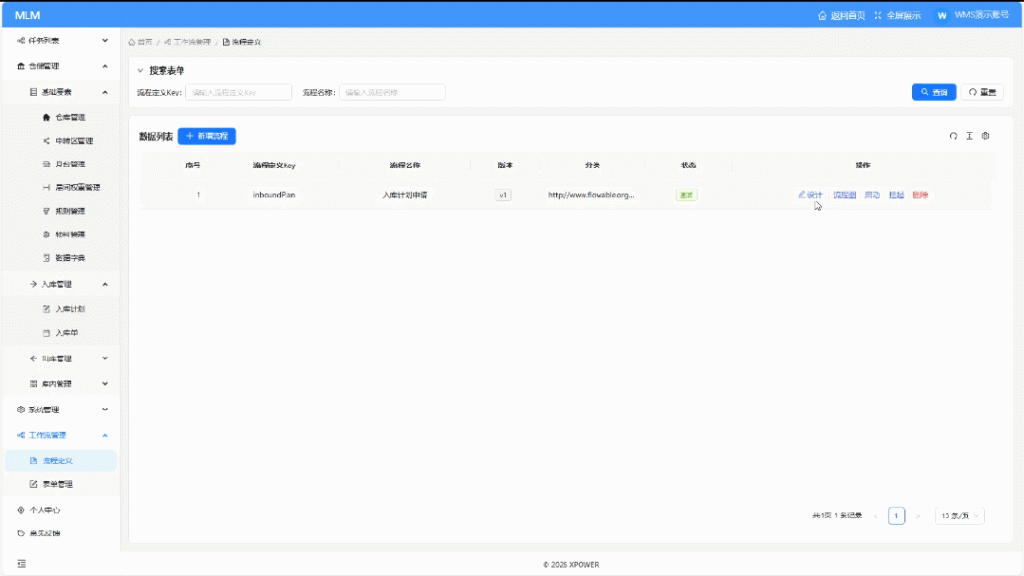Viewport: 1024px width, 576px height.
Task: Click the table refresh icon above the list
Action: coord(953,136)
